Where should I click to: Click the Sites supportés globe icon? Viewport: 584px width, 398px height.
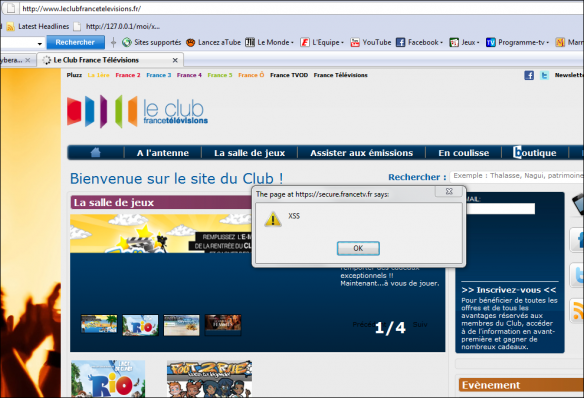pyautogui.click(x=127, y=42)
